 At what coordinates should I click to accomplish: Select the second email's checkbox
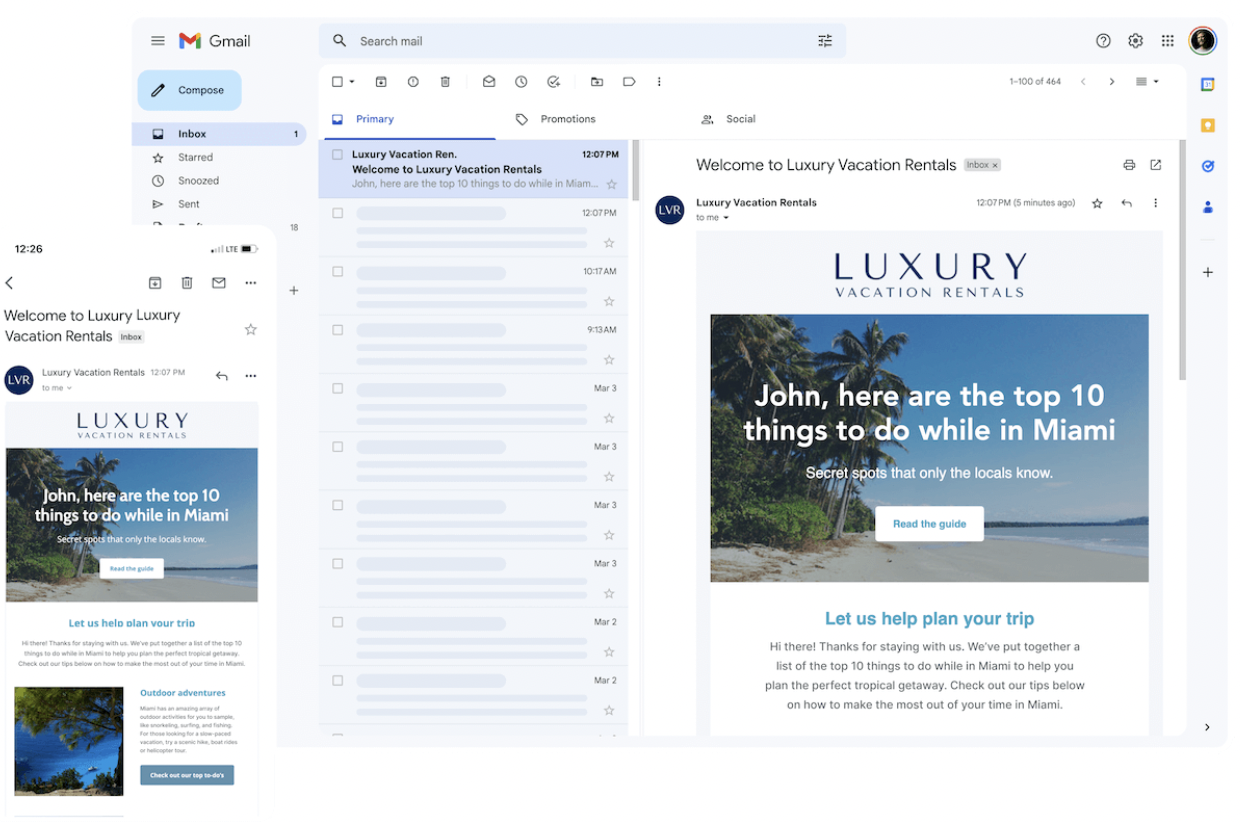pyautogui.click(x=337, y=213)
